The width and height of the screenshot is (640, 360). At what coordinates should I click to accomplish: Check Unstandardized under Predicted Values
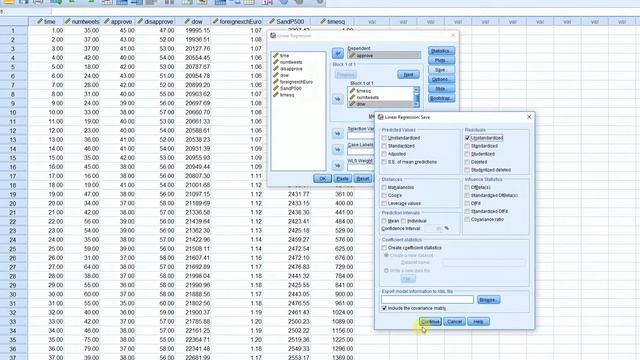click(384, 138)
